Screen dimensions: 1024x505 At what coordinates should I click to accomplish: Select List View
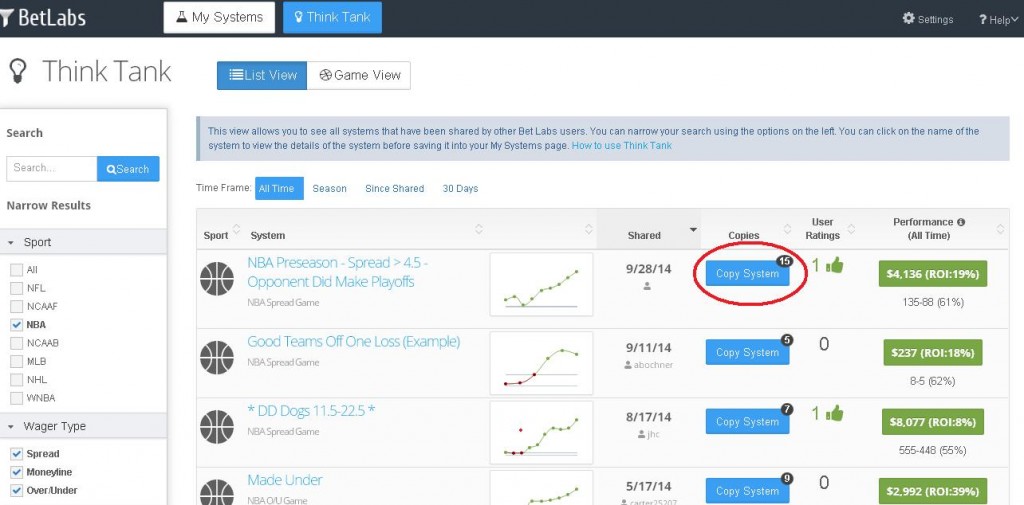[262, 75]
